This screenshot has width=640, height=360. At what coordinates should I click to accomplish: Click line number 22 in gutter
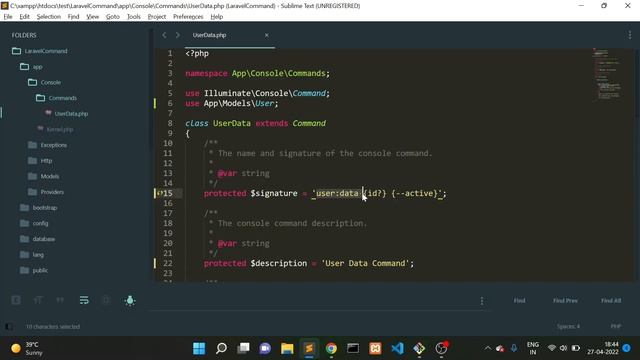point(168,263)
